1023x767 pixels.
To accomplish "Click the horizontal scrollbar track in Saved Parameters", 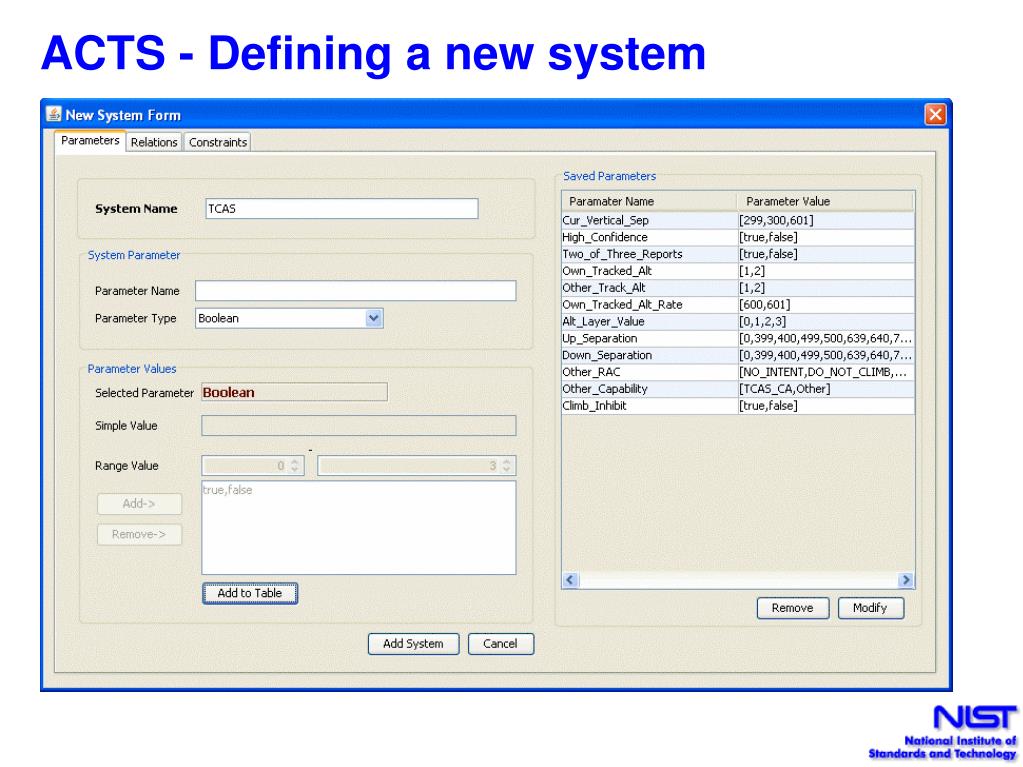I will [x=737, y=580].
